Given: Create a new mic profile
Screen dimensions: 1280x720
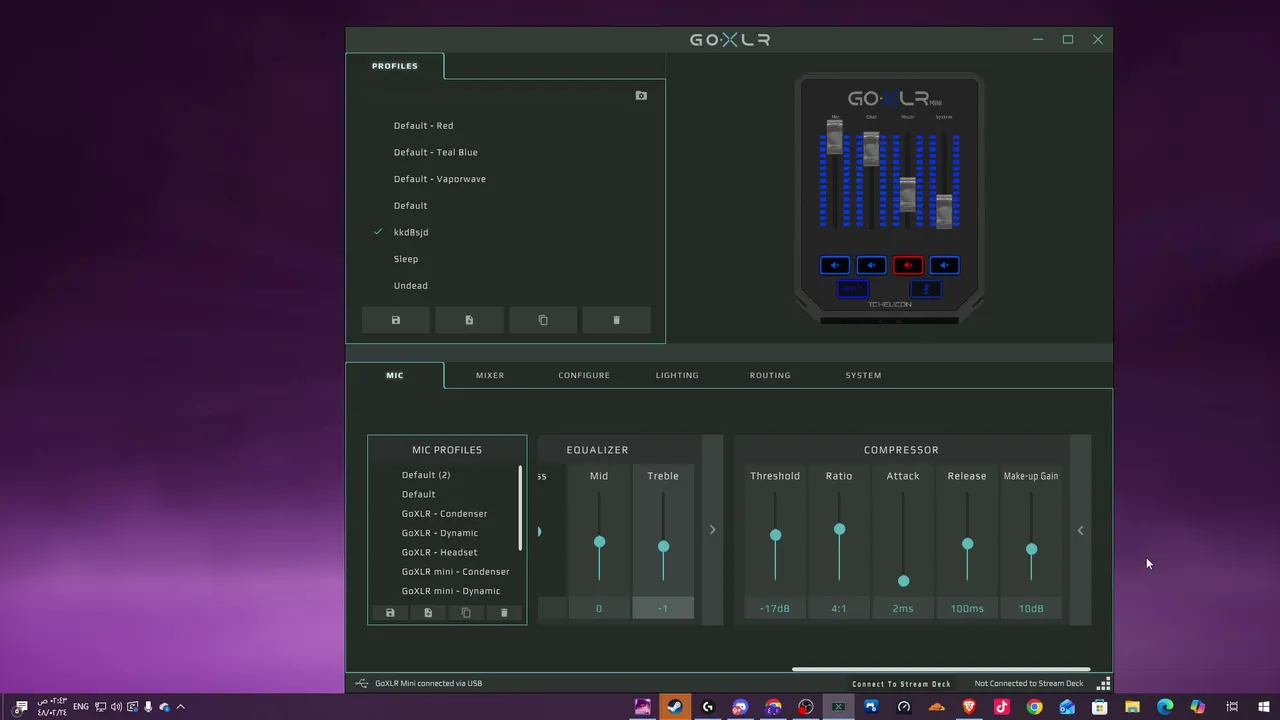Looking at the screenshot, I should click(x=428, y=613).
